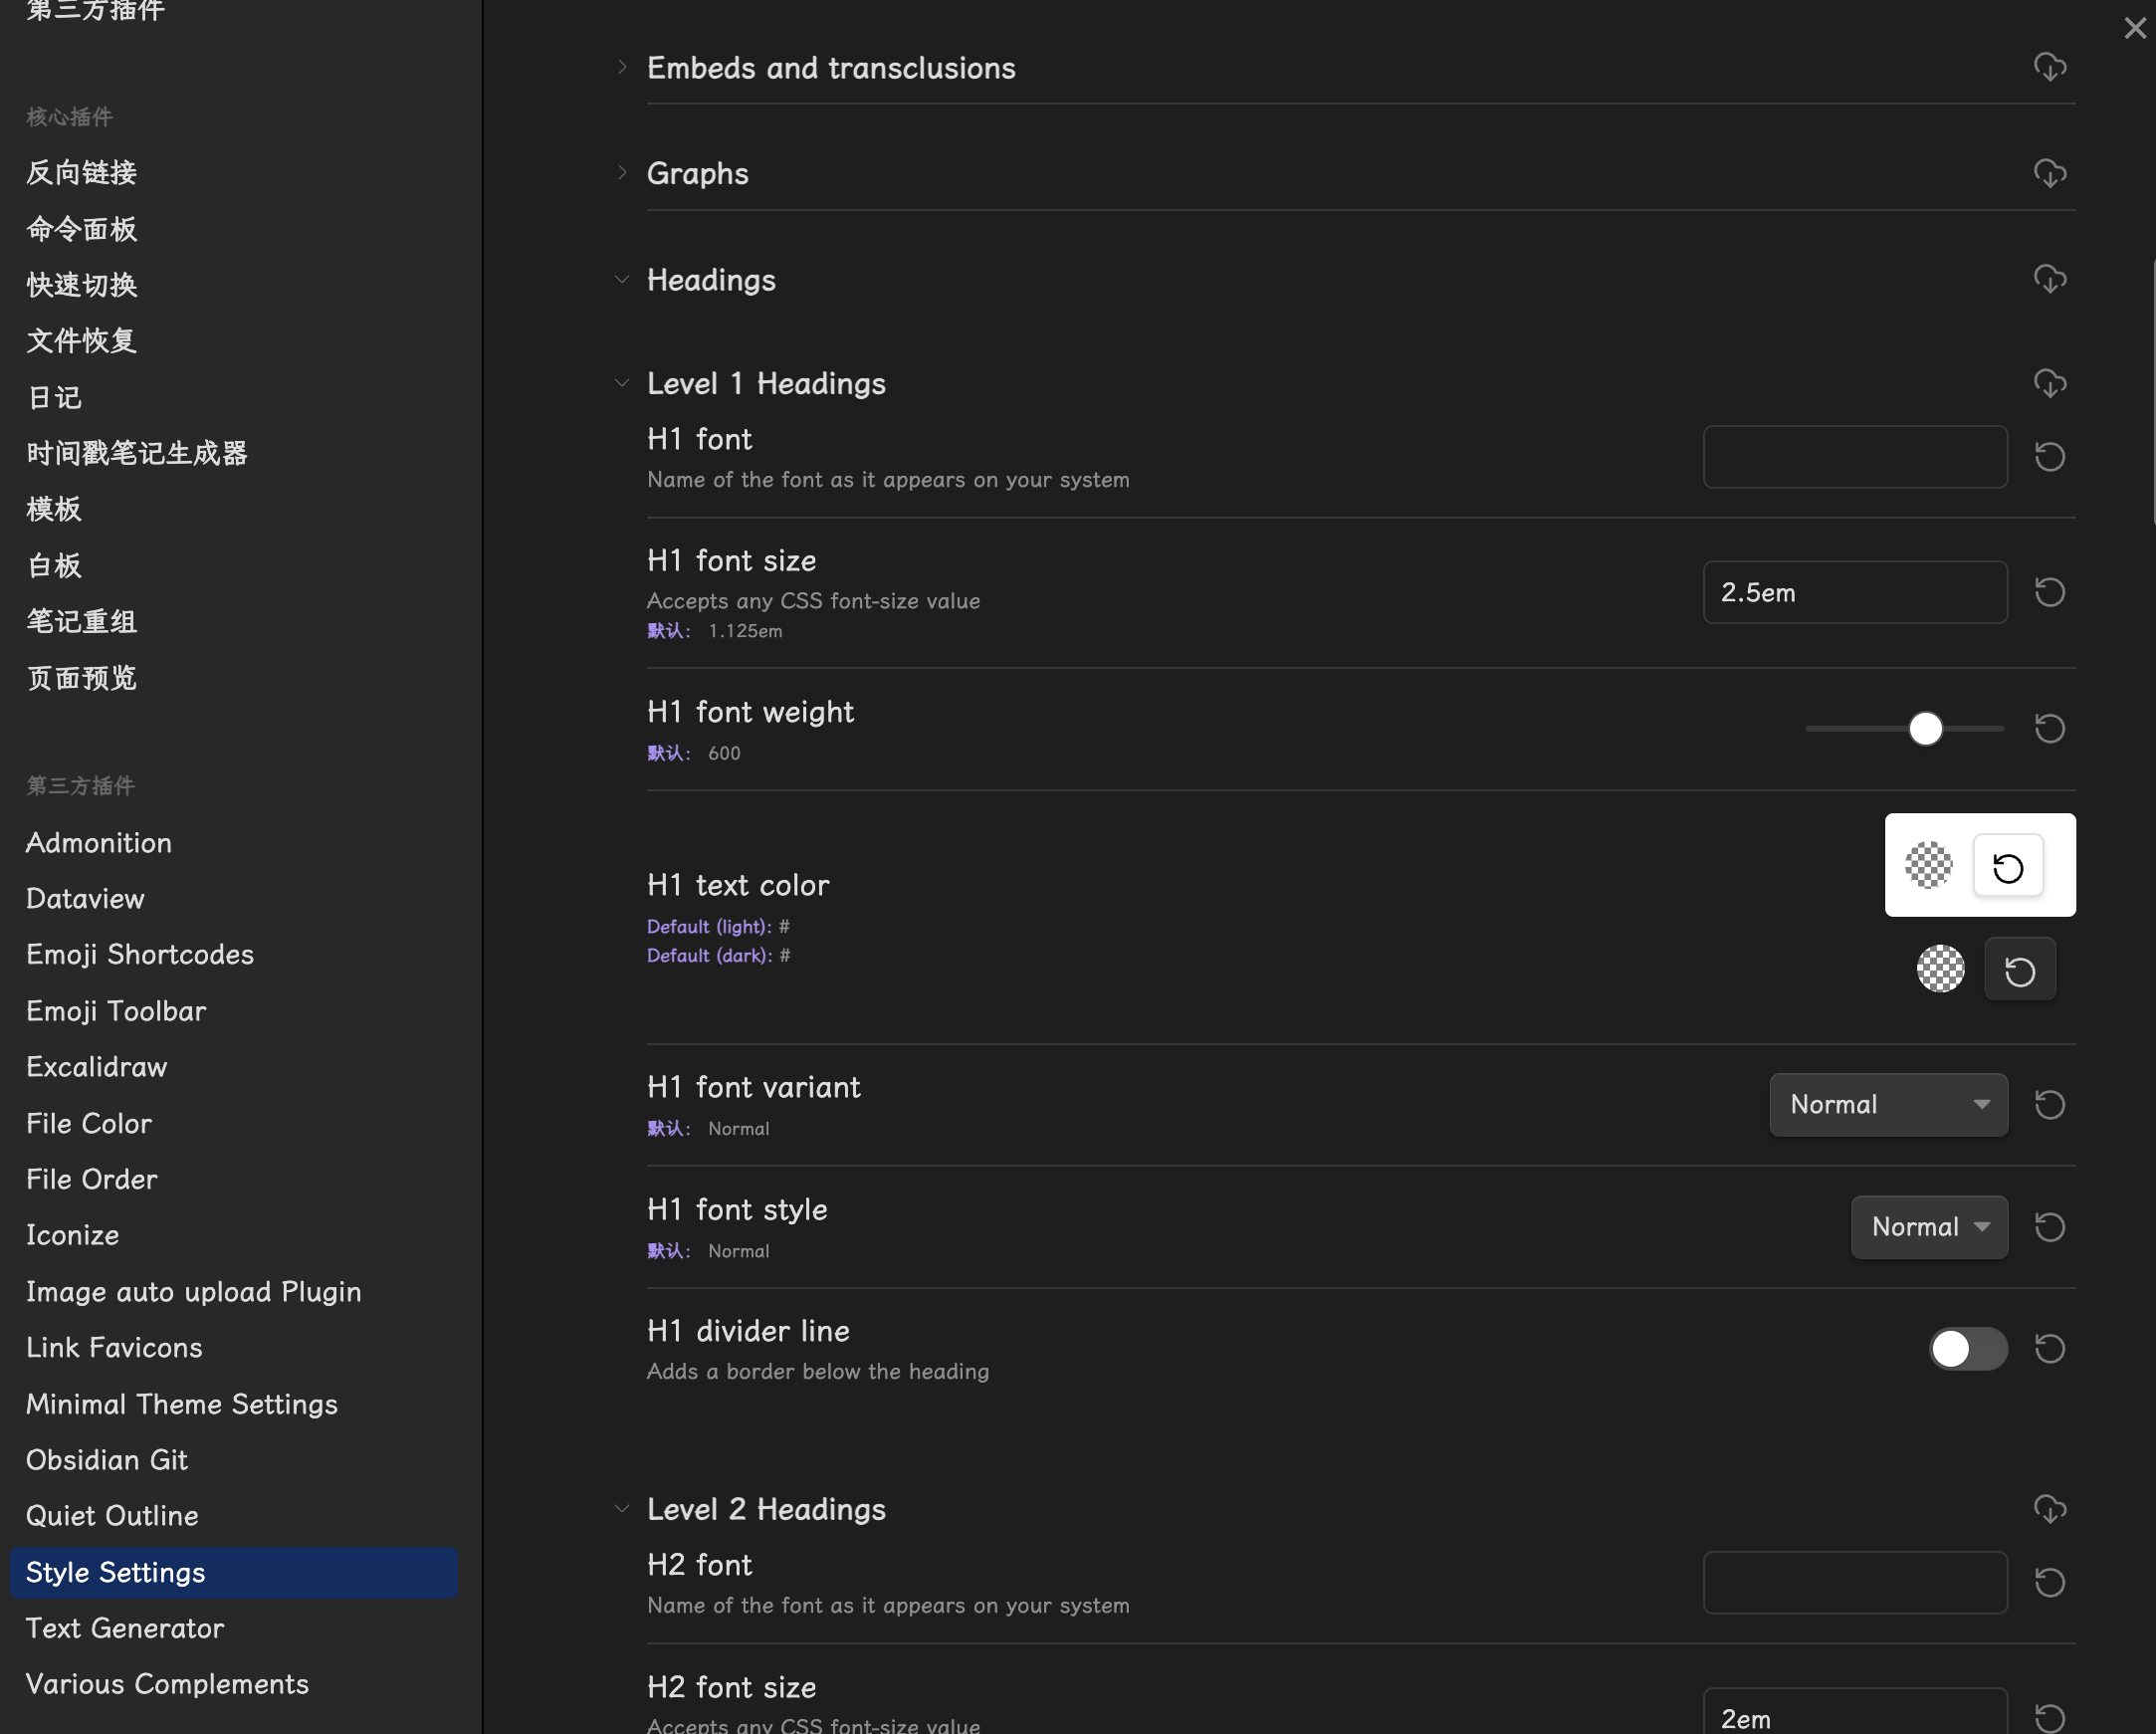Open the H1 font variant dropdown
The image size is (2156, 1734).
point(1887,1104)
